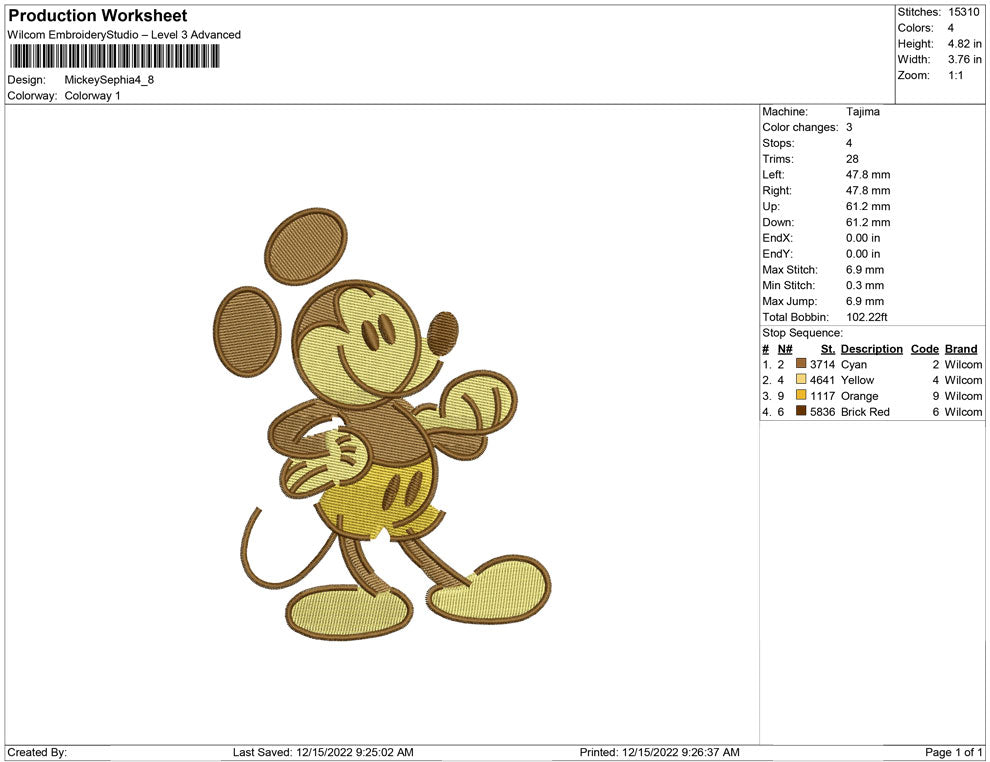The width and height of the screenshot is (990, 762).
Task: Click the barcode under the worksheet title
Action: (x=114, y=56)
